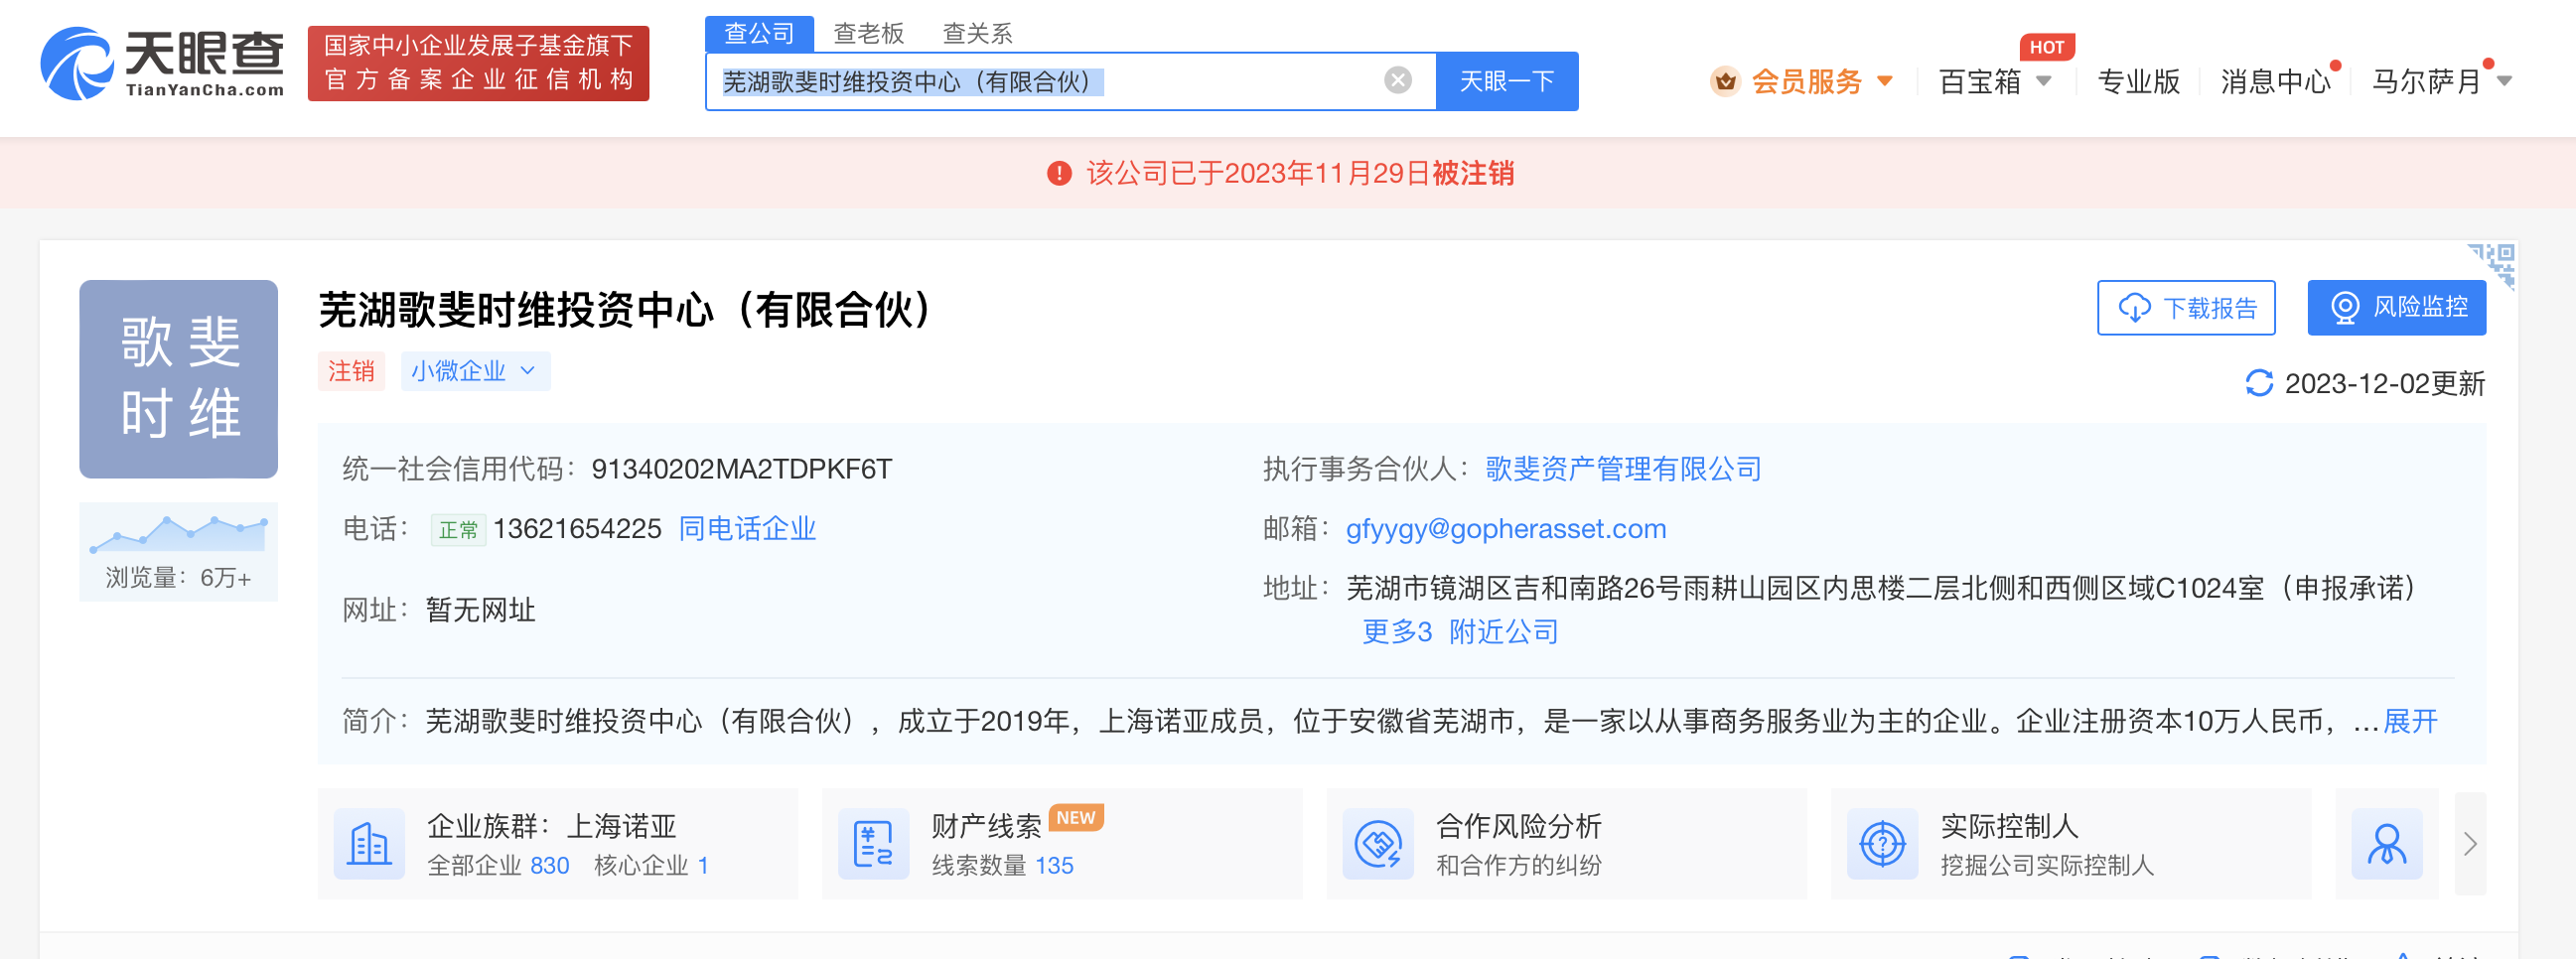Click the credit code 91340202MA2TDPKF6T
Screen dimensions: 2576x959
click(741, 469)
